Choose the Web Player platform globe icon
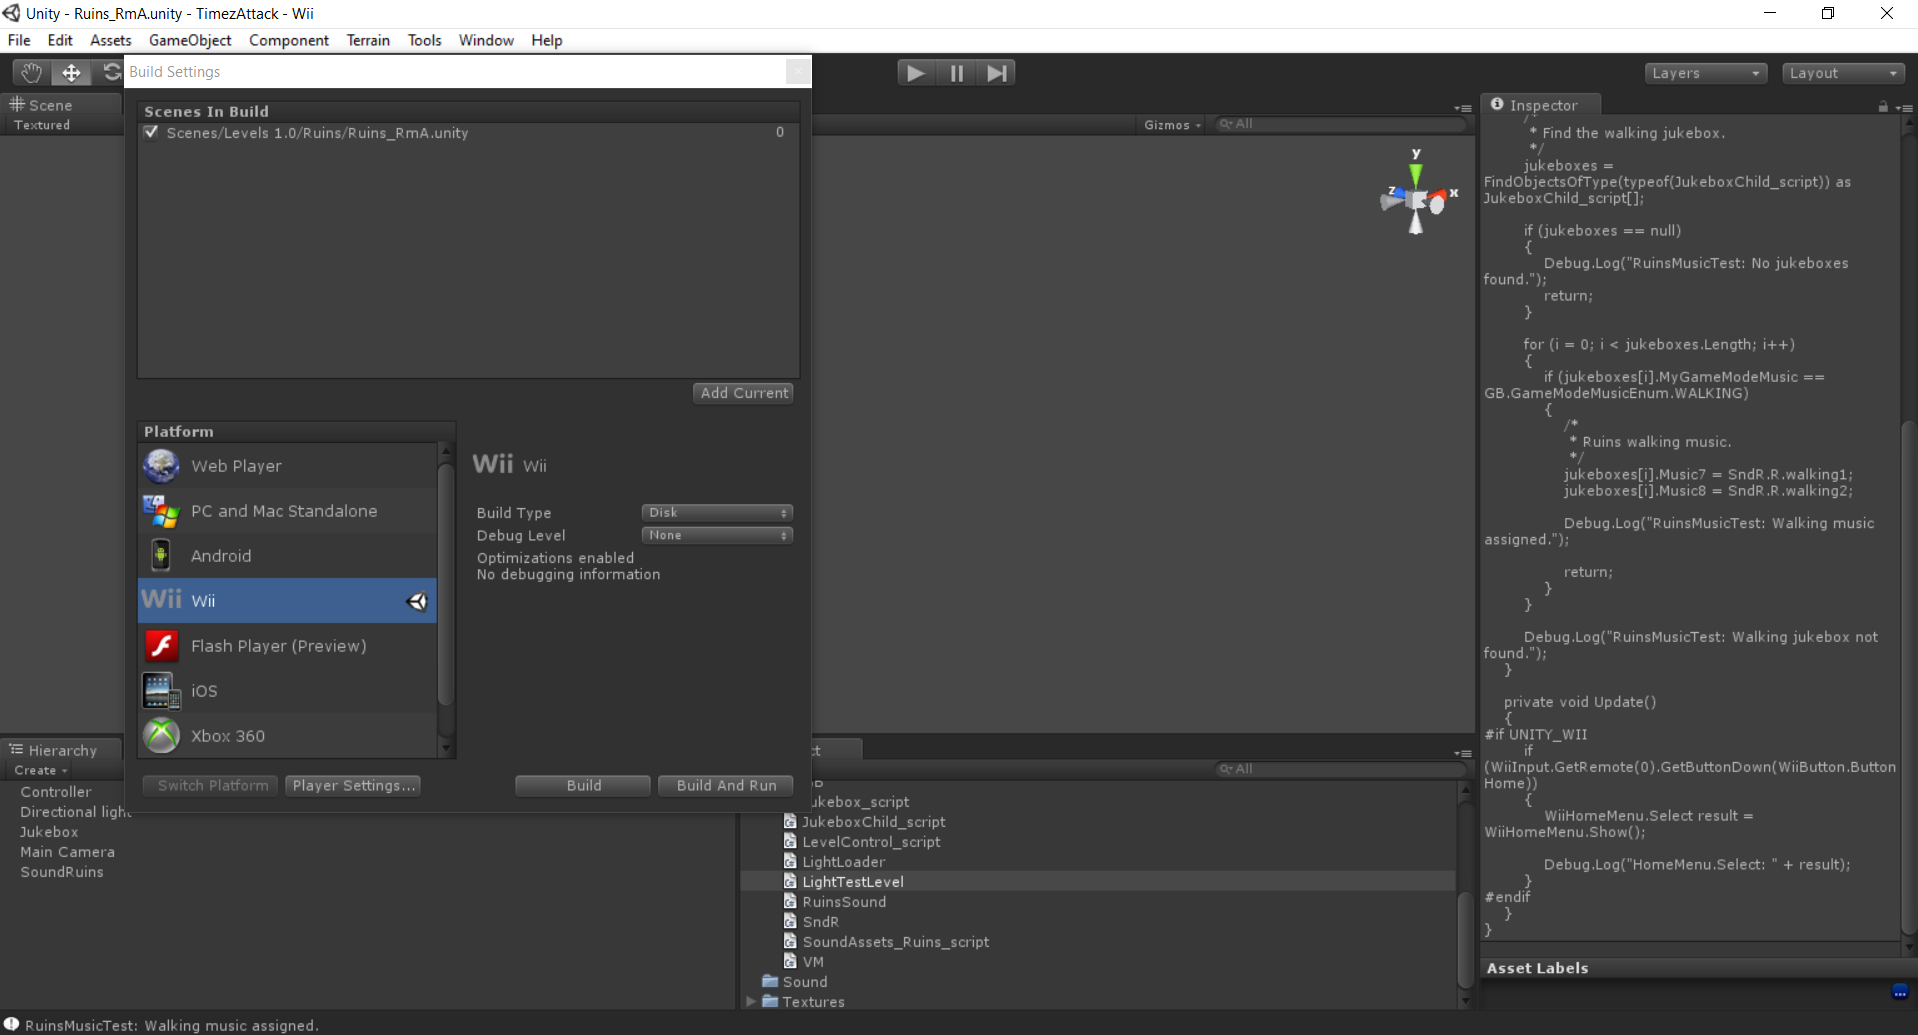The width and height of the screenshot is (1918, 1035). point(161,466)
